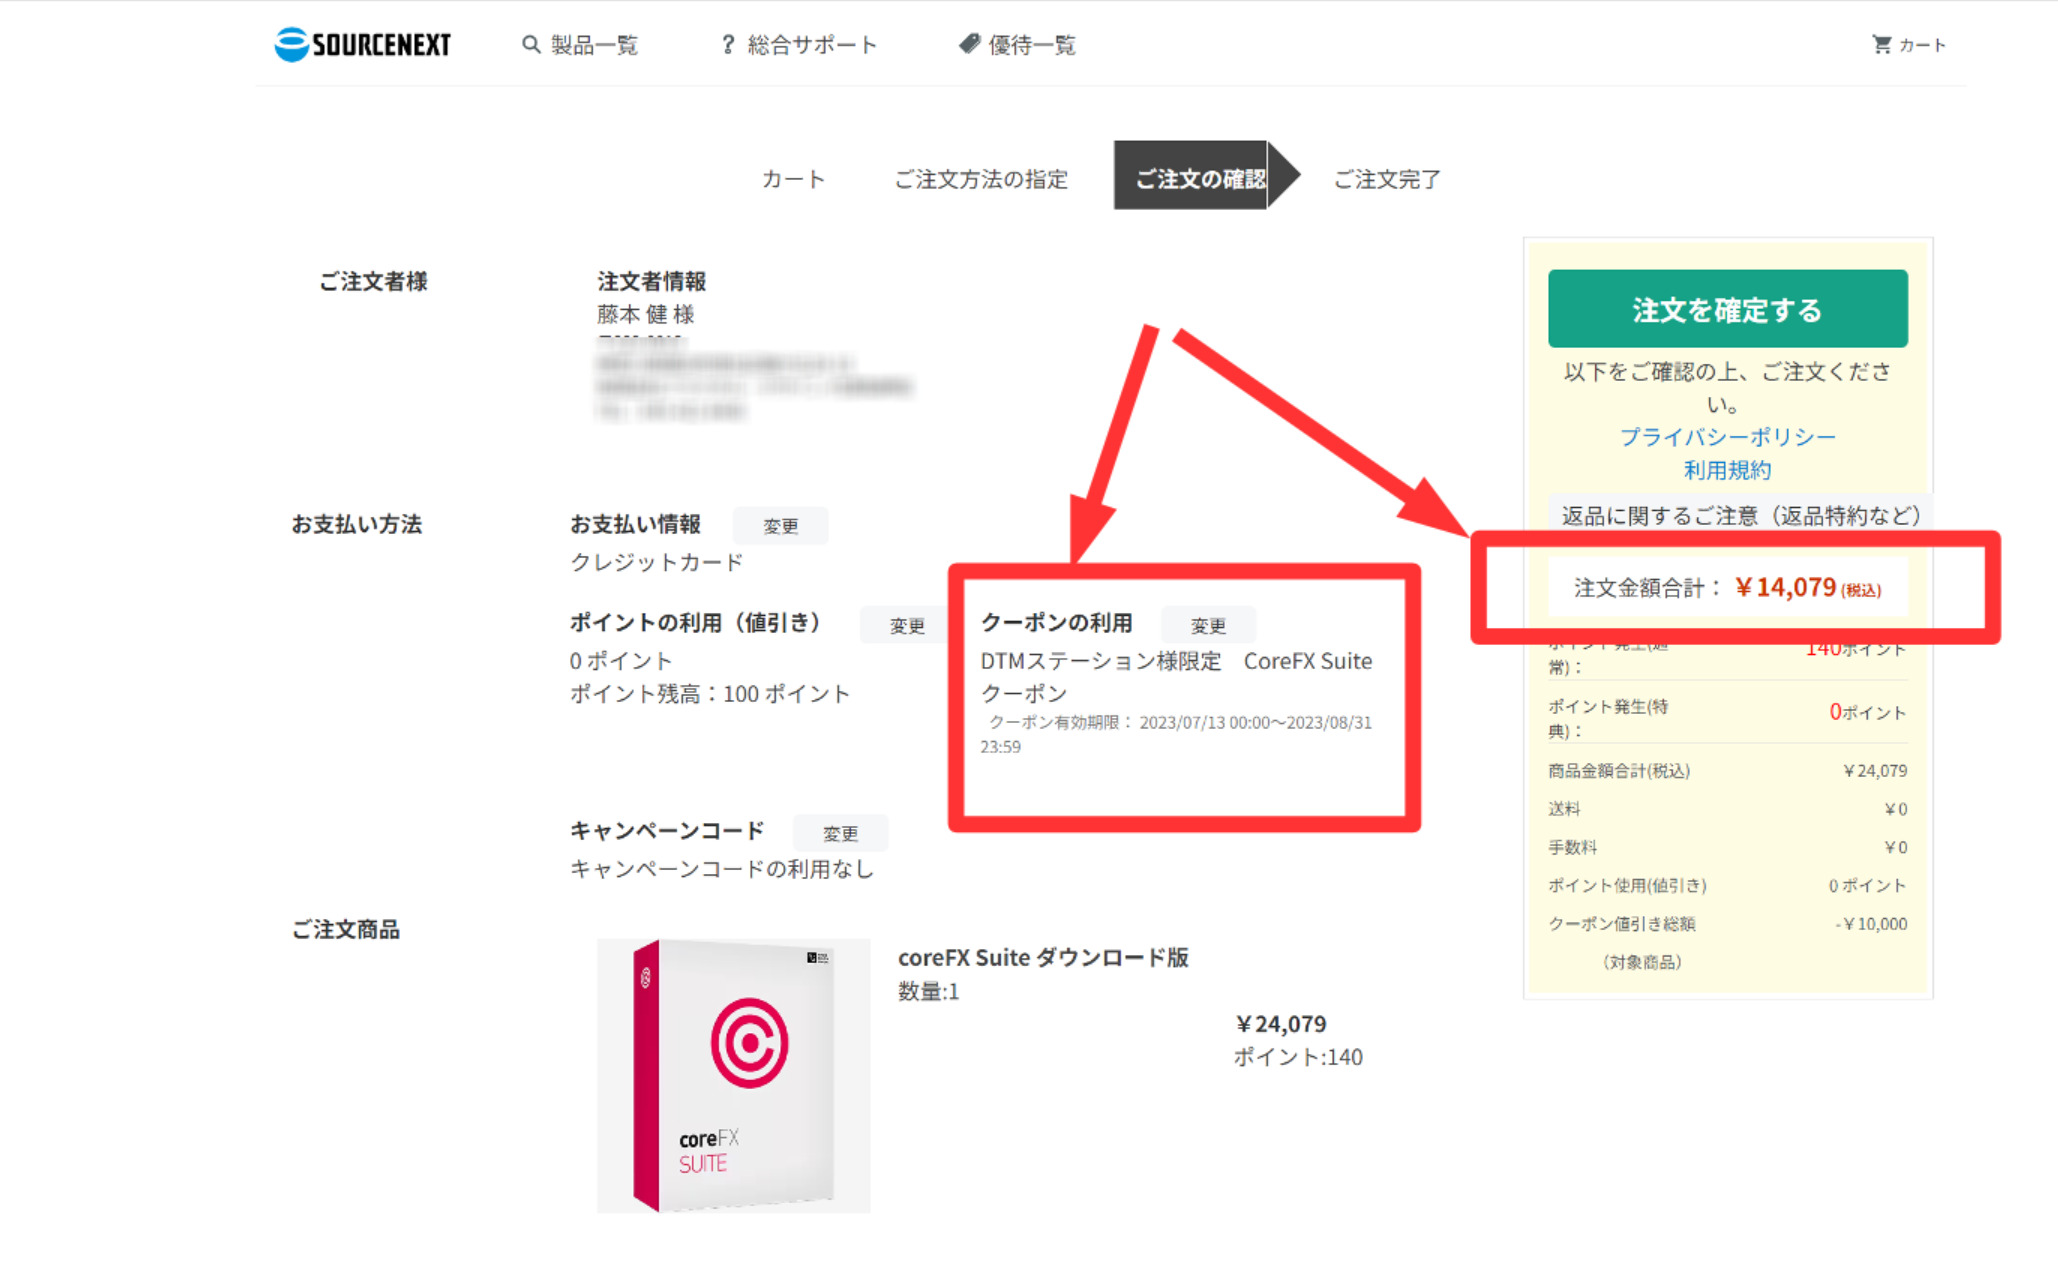Click the order total ¥14,079
Screen dimensions: 2058x1276
coord(1786,587)
